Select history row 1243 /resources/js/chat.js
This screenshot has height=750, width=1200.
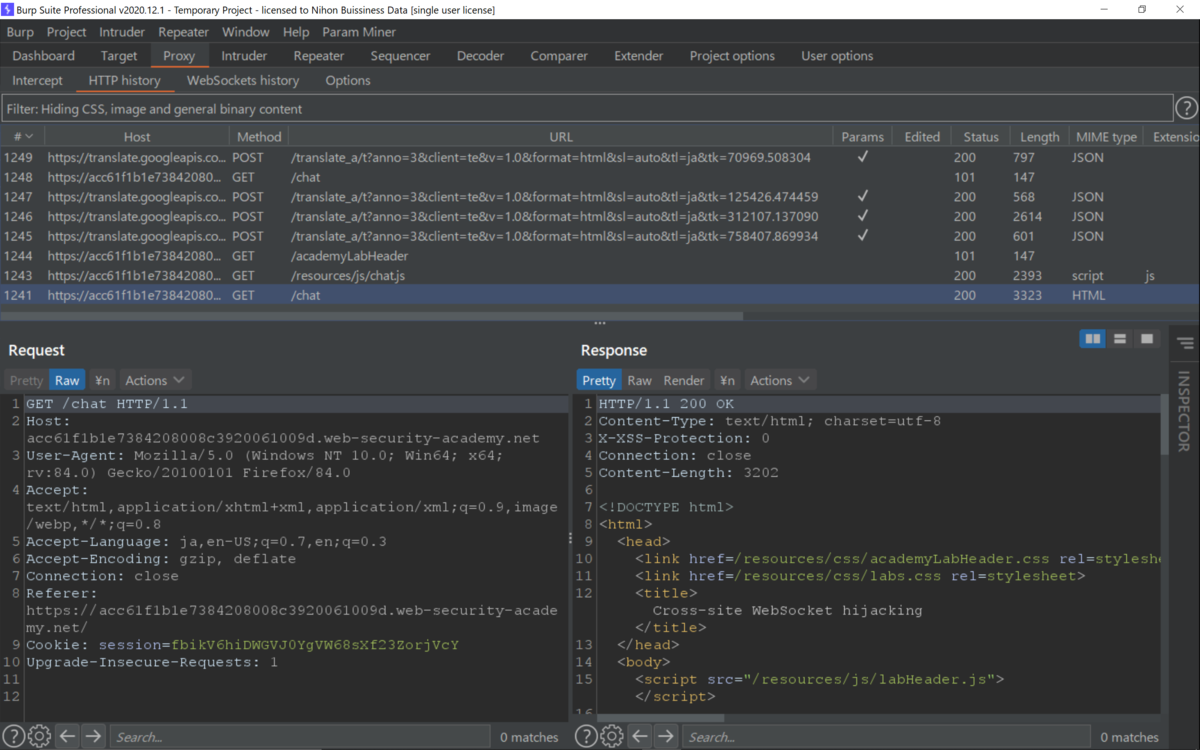600,275
